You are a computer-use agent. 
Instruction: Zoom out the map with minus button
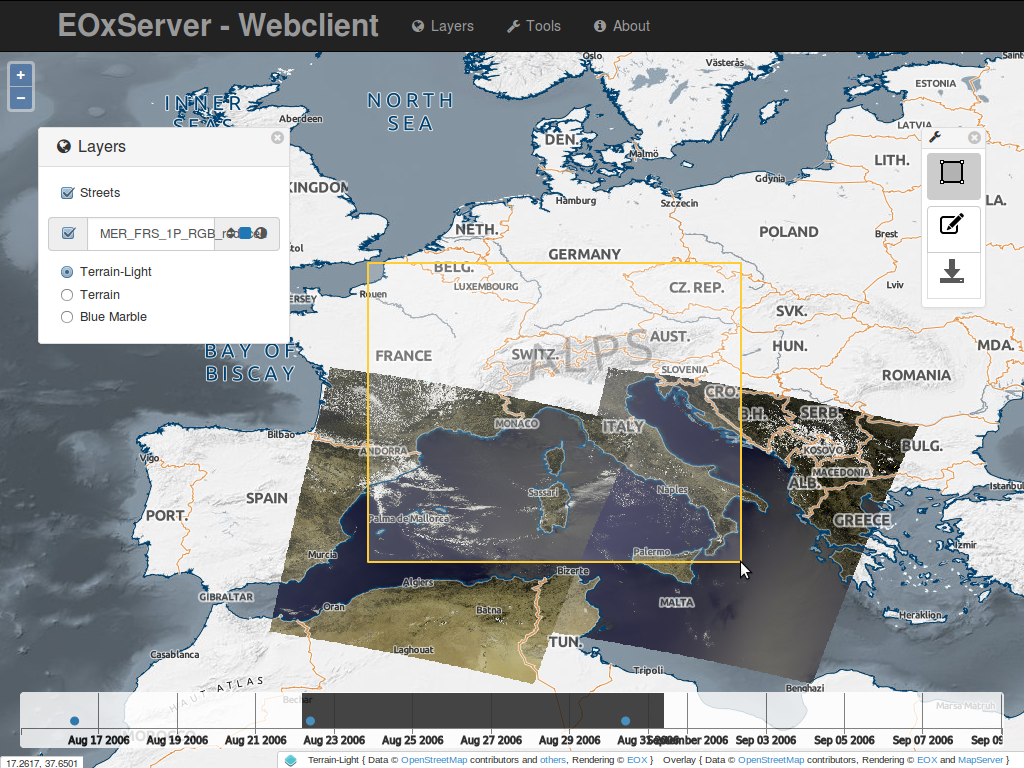click(x=21, y=99)
